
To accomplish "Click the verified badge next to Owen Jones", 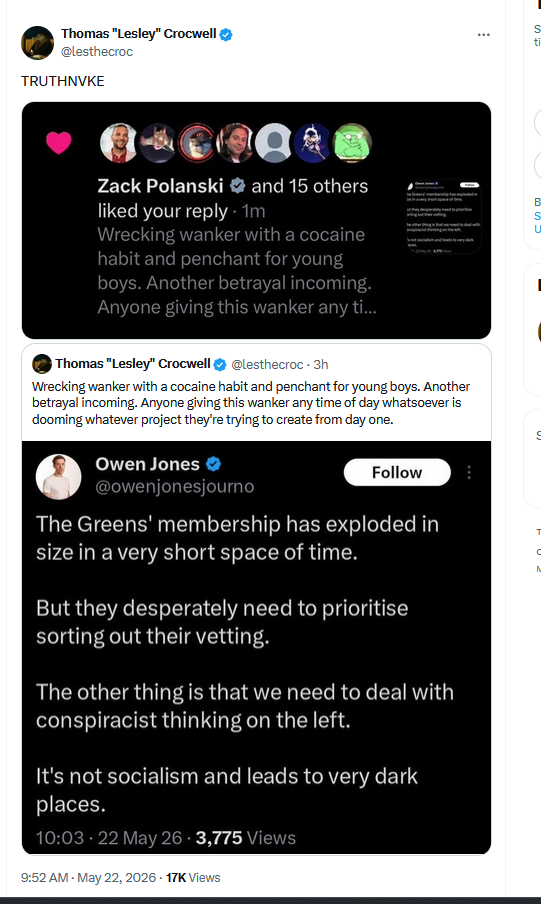I will [213, 464].
